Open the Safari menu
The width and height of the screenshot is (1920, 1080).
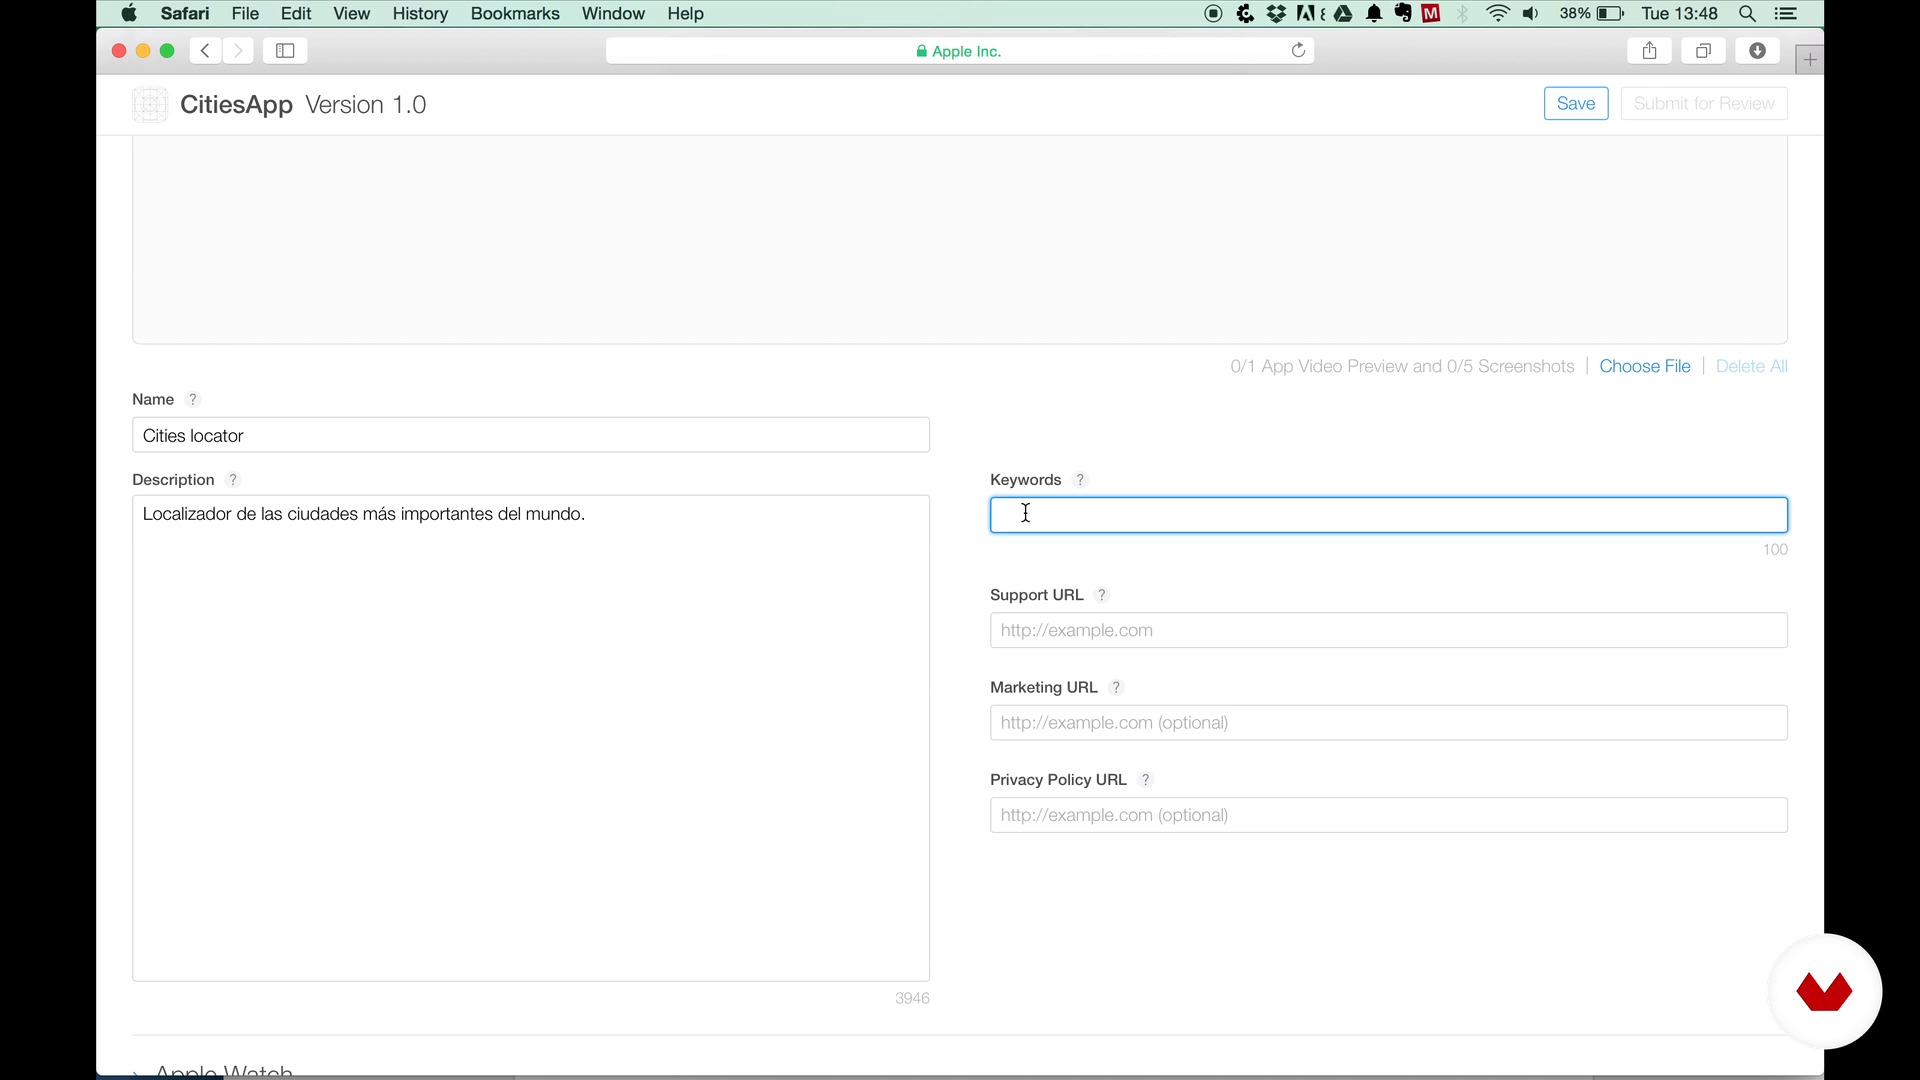pyautogui.click(x=185, y=14)
